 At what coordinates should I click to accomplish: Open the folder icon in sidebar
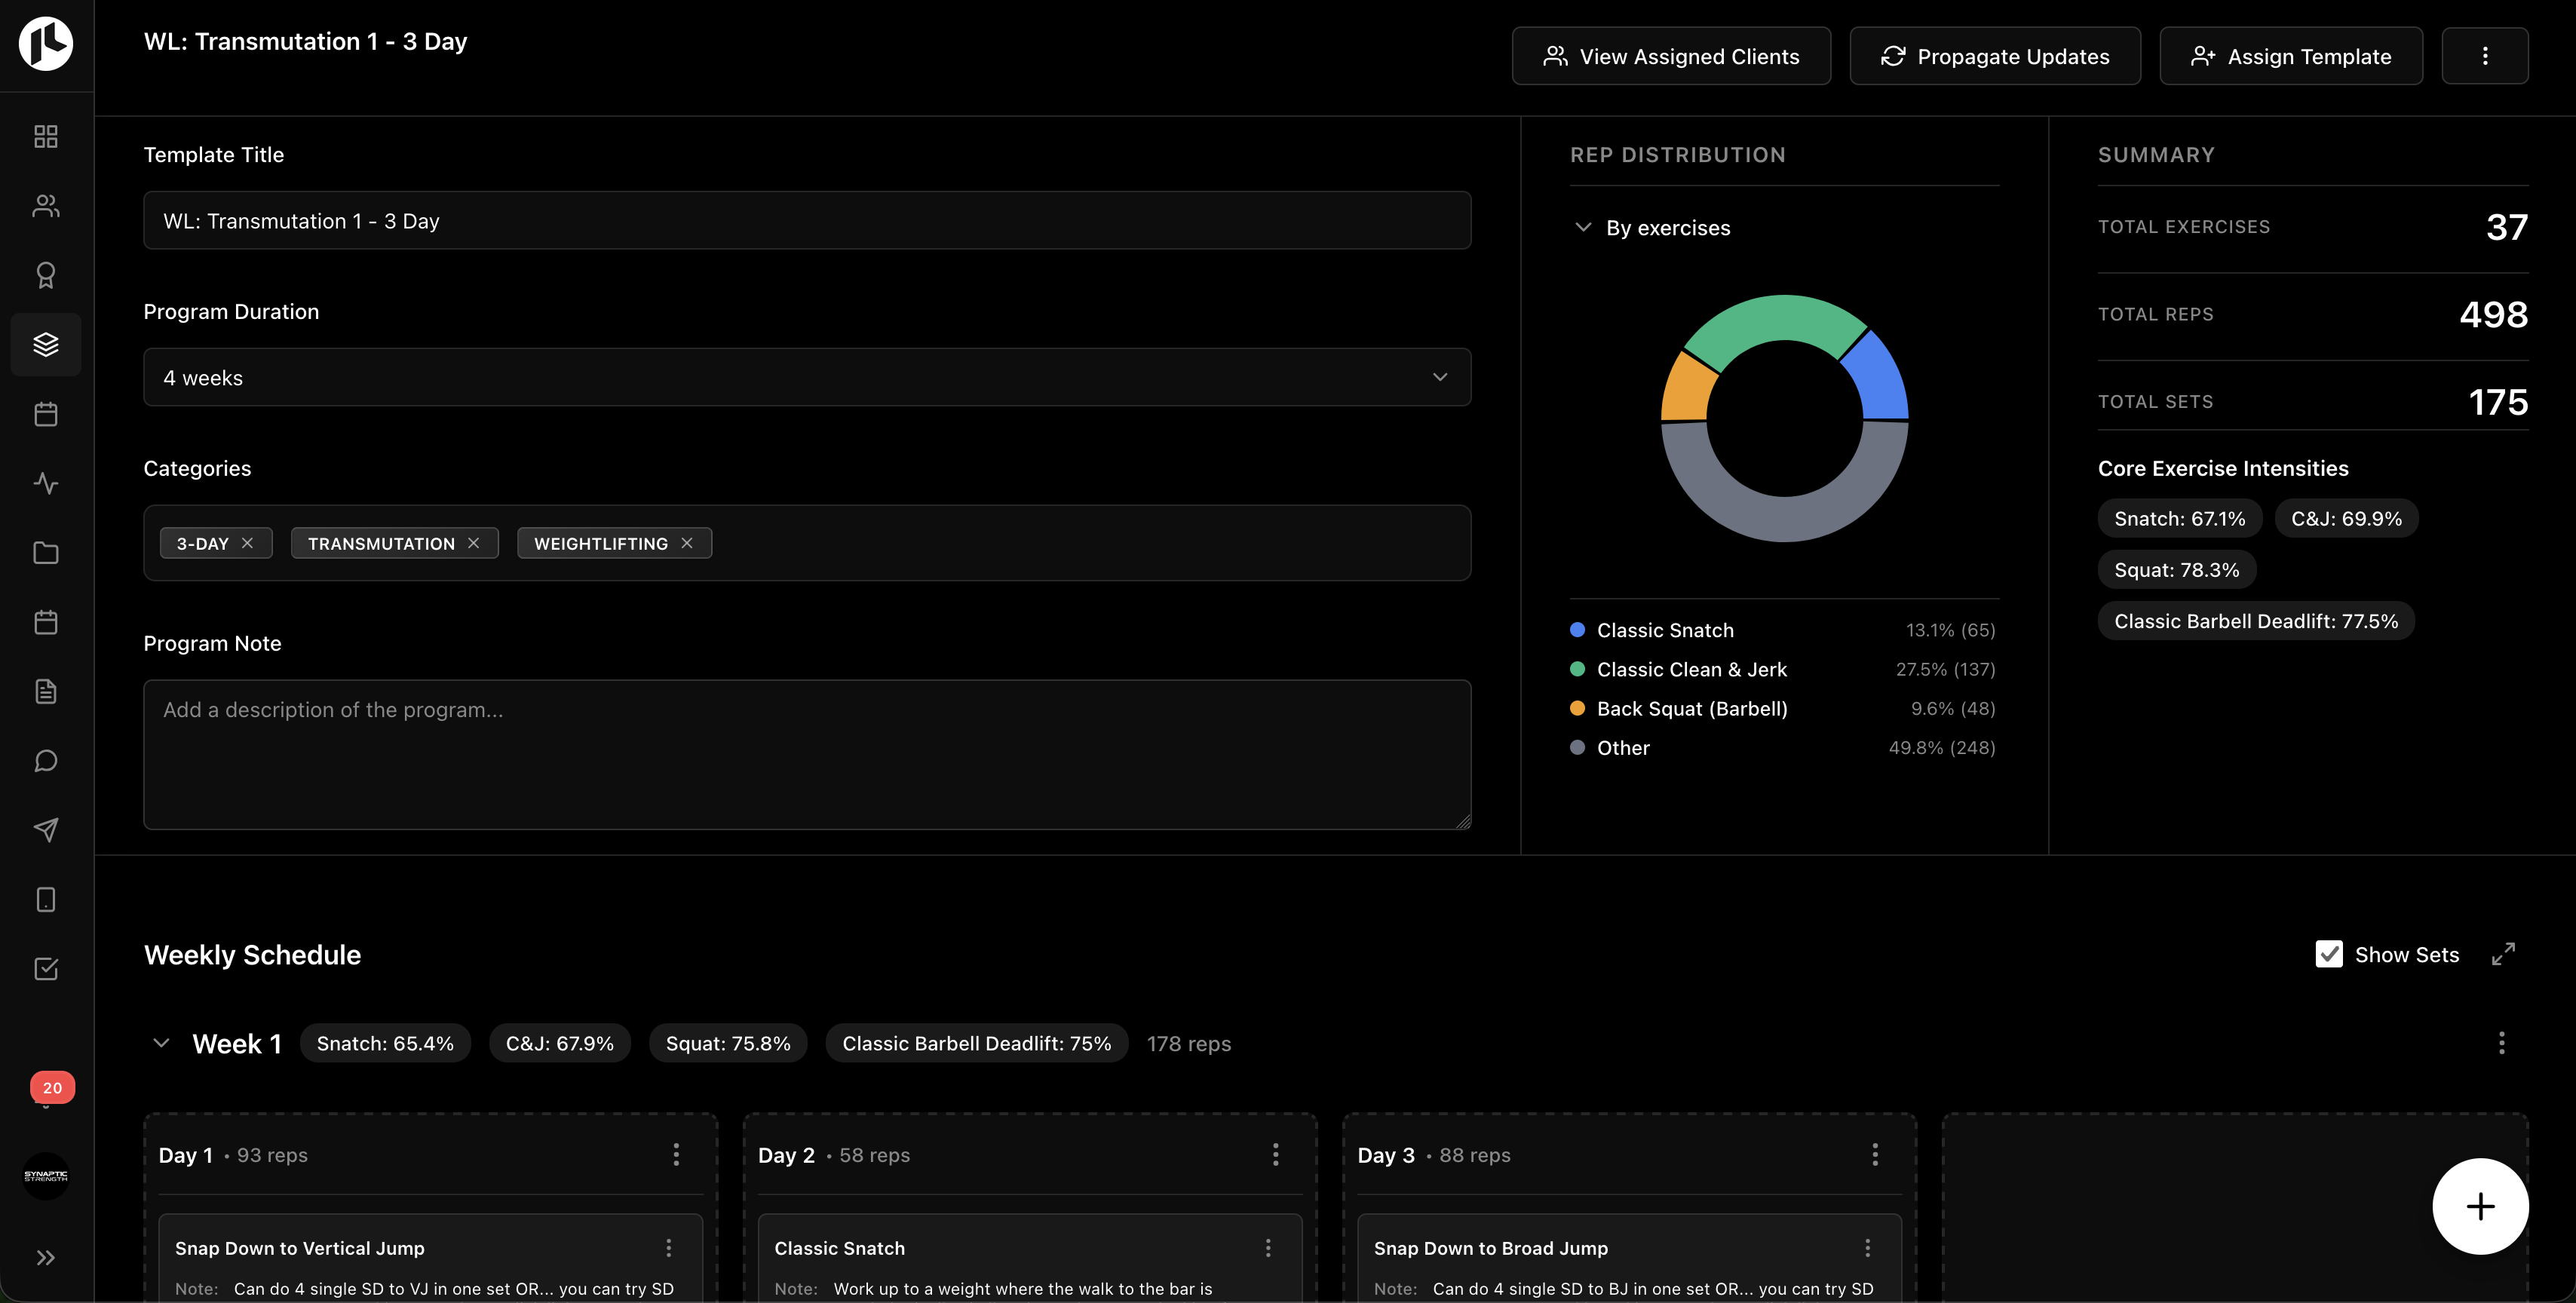(46, 553)
